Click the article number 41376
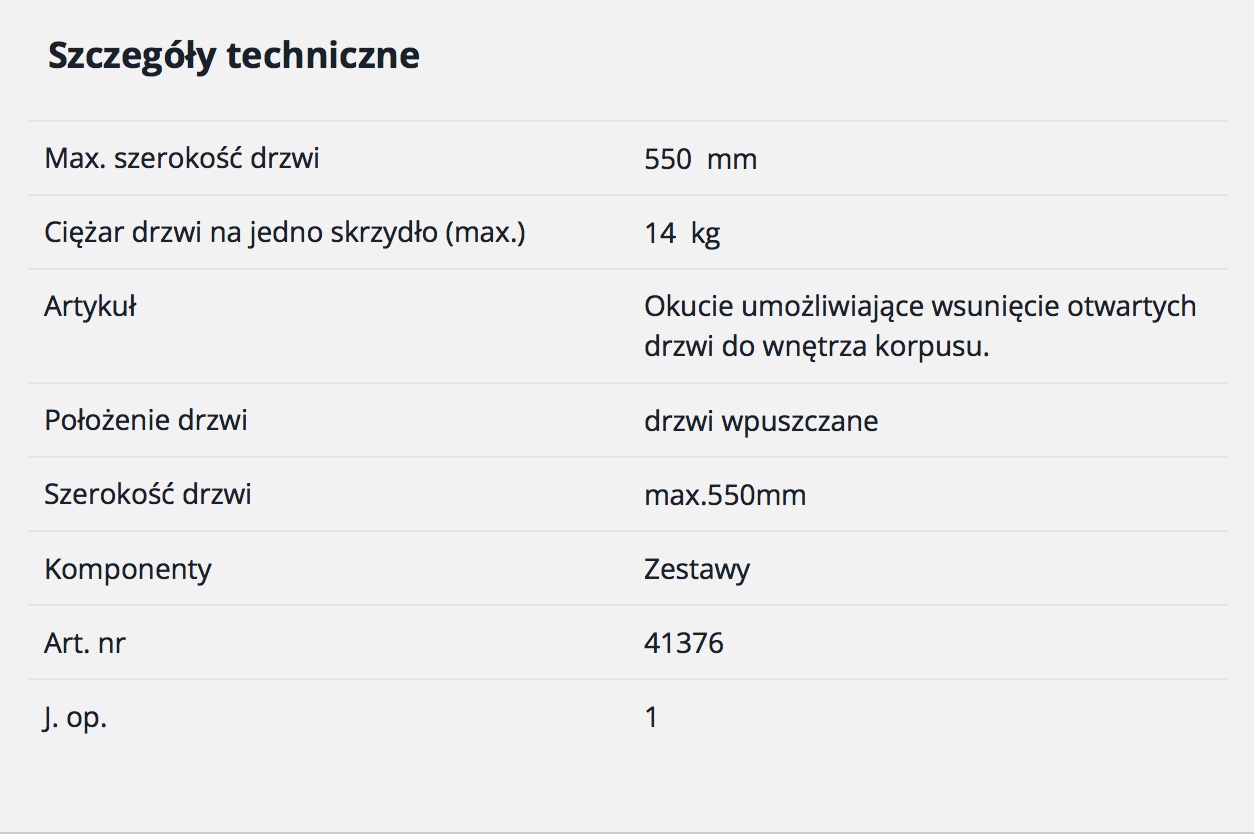1254x834 pixels. coord(684,643)
